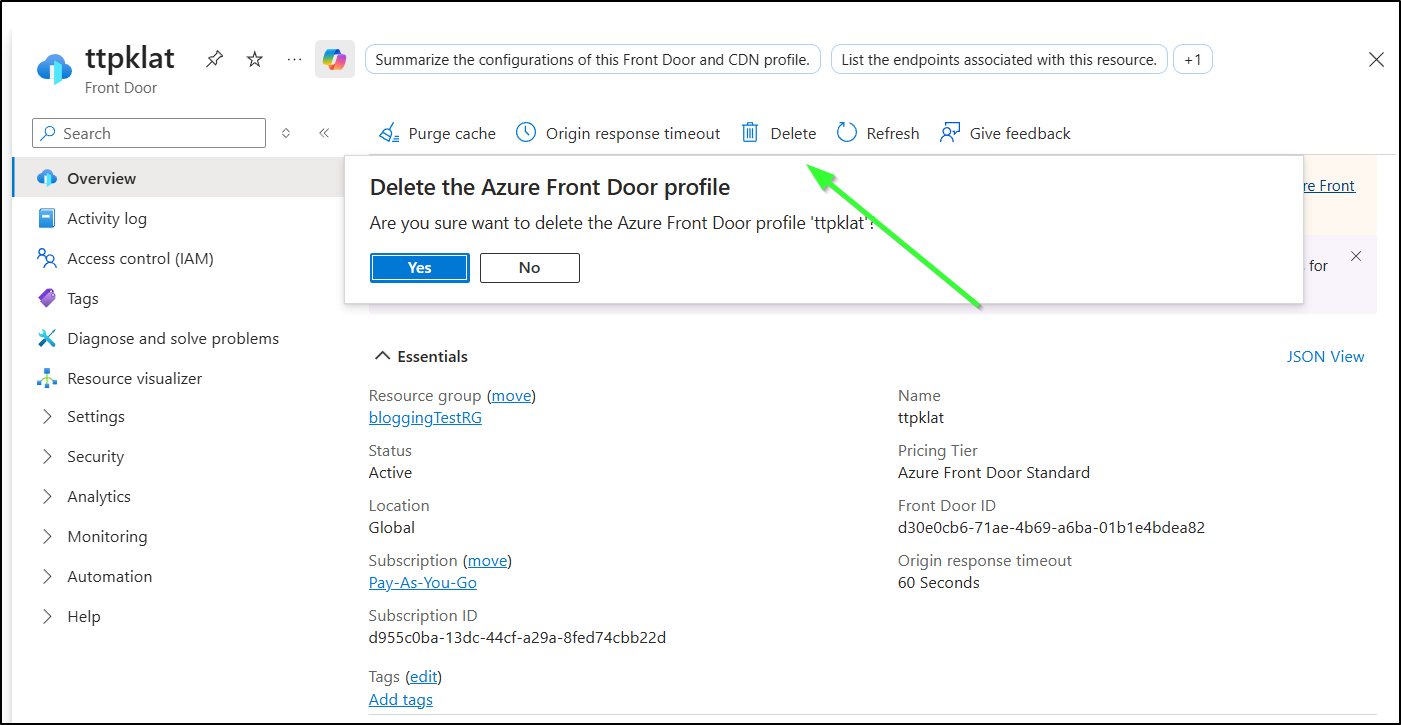
Task: Click the Delete trash icon
Action: 750,133
